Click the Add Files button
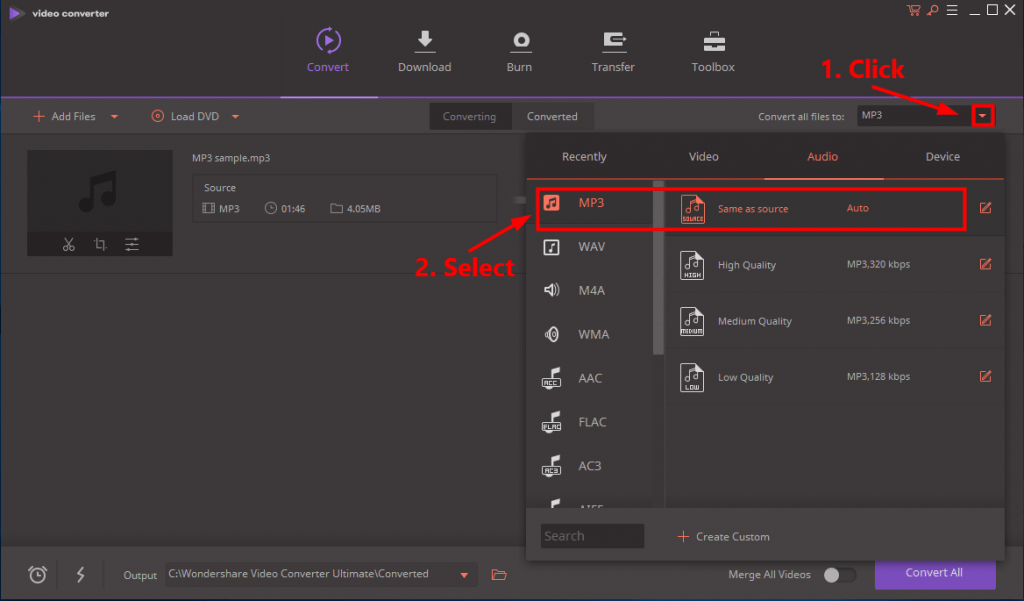This screenshot has height=601, width=1024. click(65, 116)
